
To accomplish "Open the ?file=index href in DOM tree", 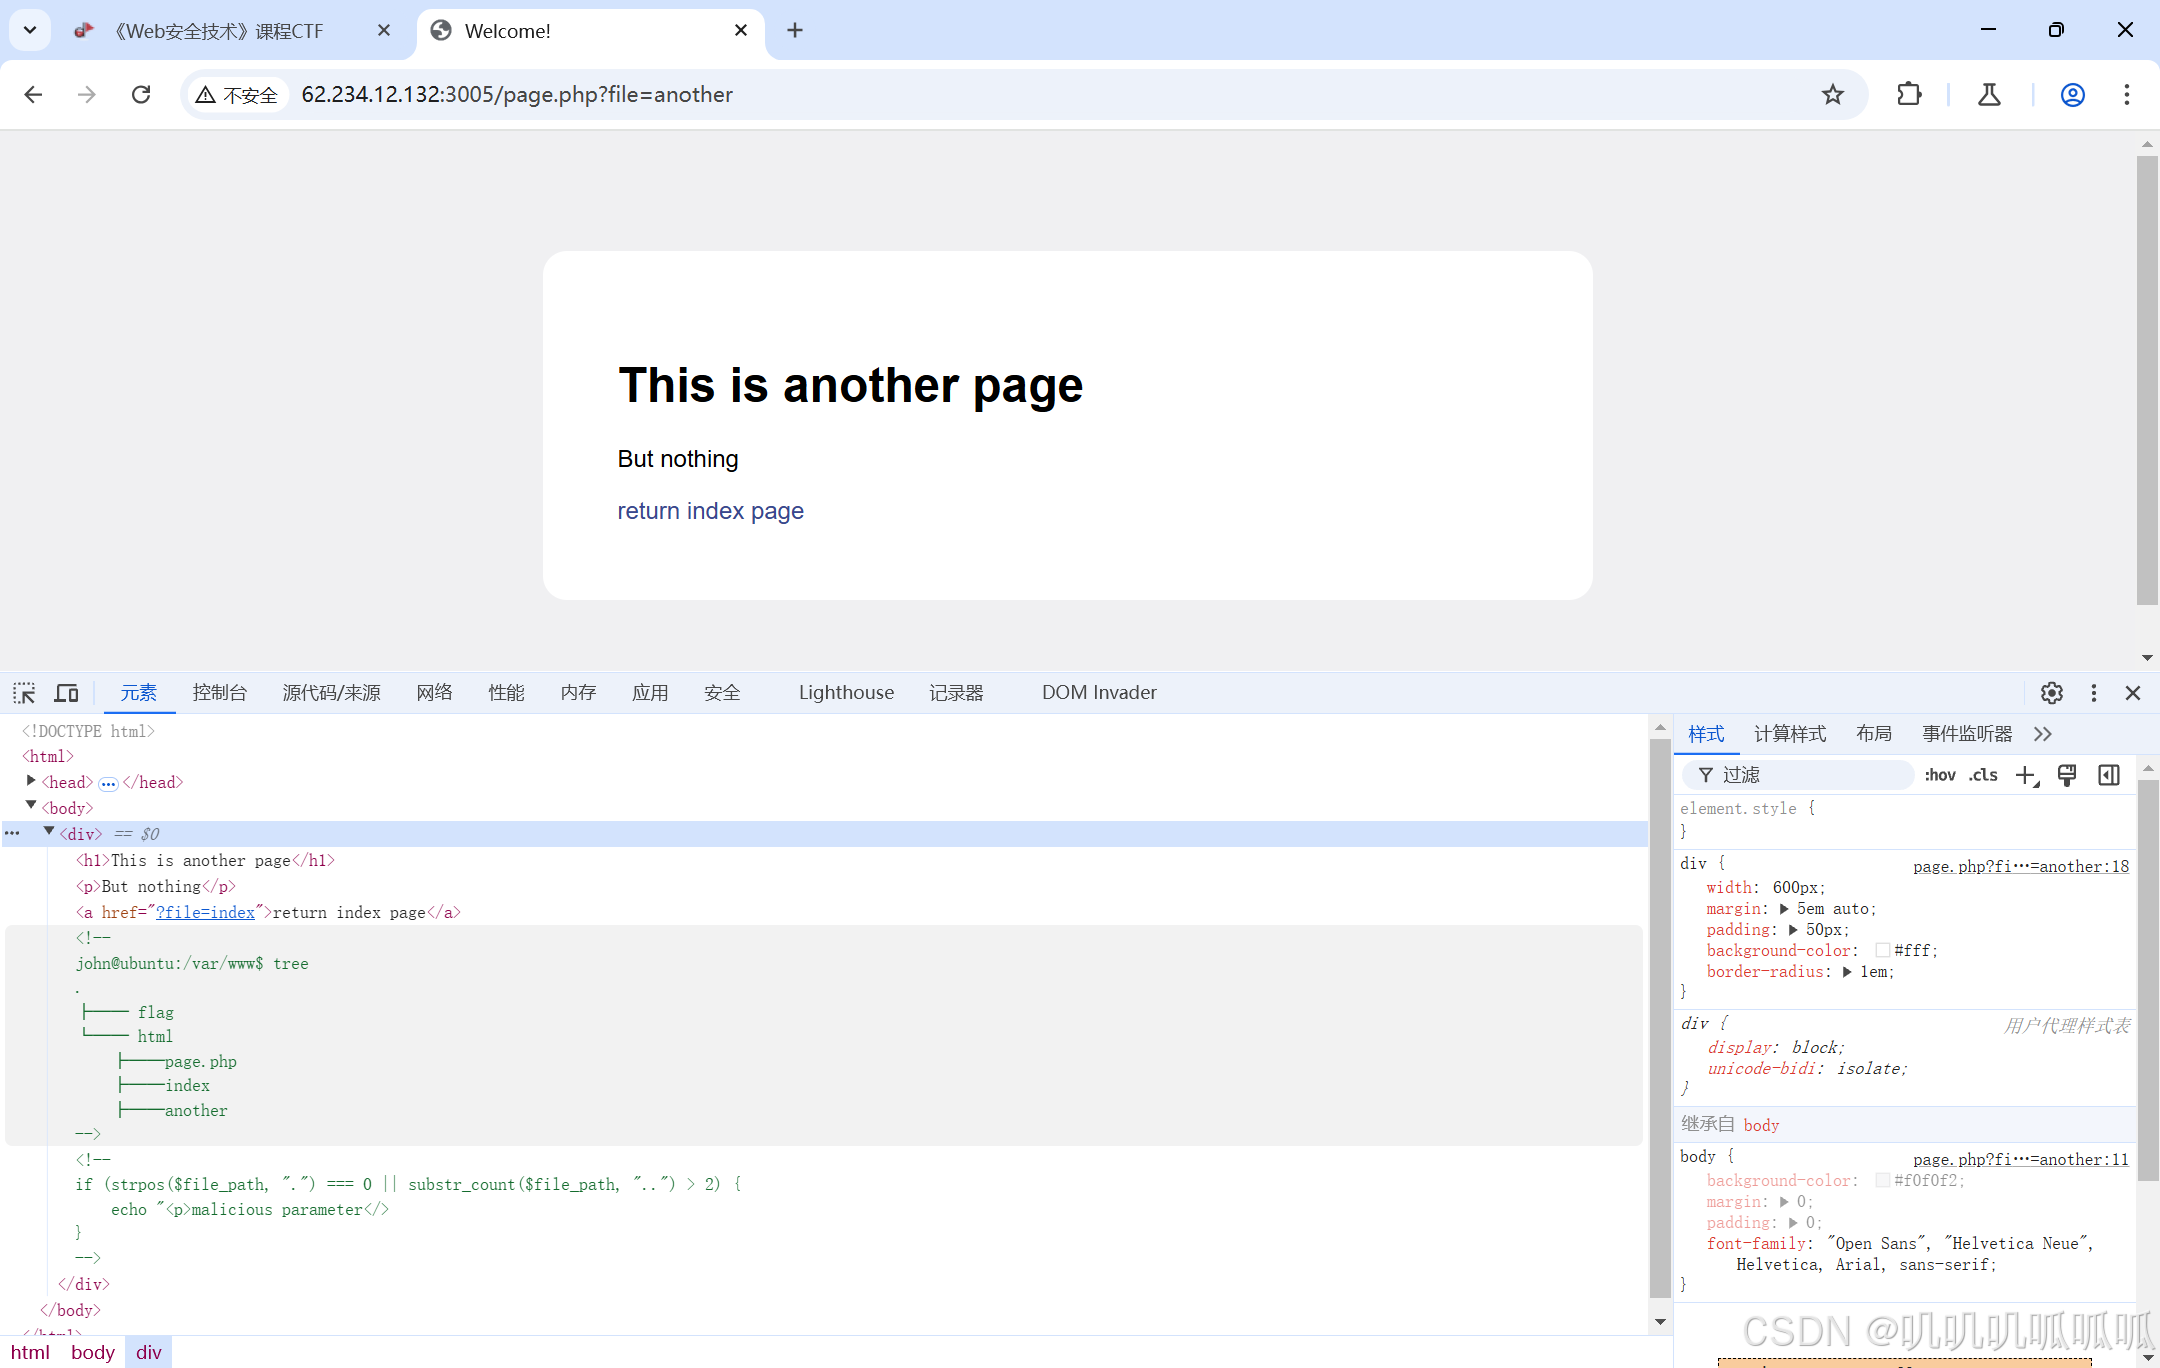I will pos(205,912).
